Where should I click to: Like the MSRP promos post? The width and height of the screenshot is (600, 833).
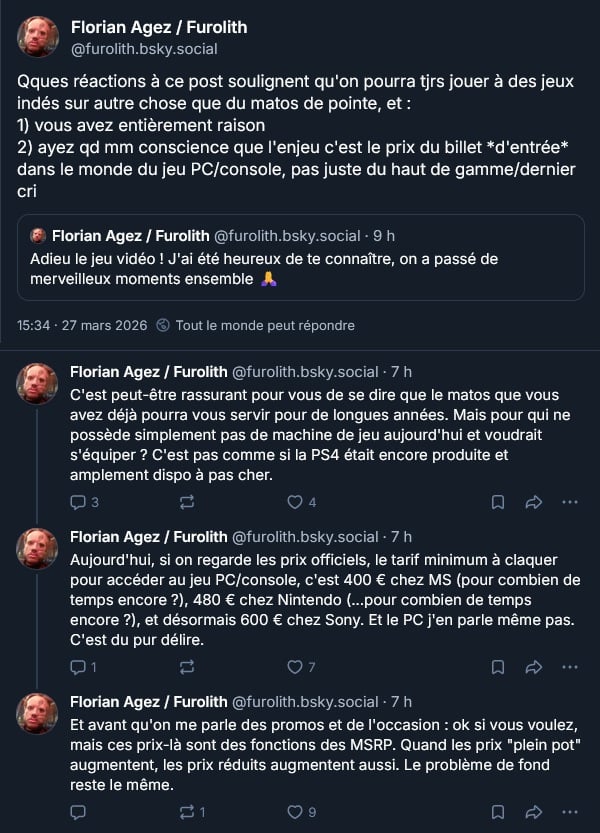point(294,812)
